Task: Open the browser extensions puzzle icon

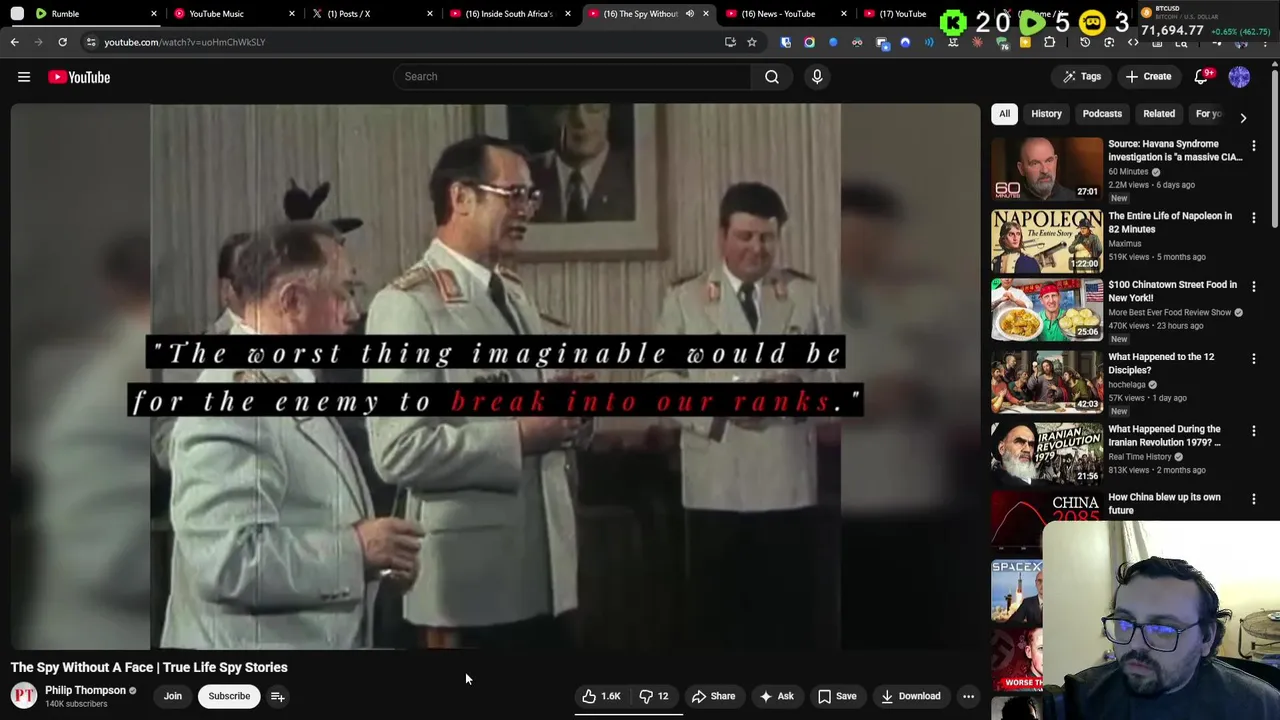Action: click(1050, 42)
